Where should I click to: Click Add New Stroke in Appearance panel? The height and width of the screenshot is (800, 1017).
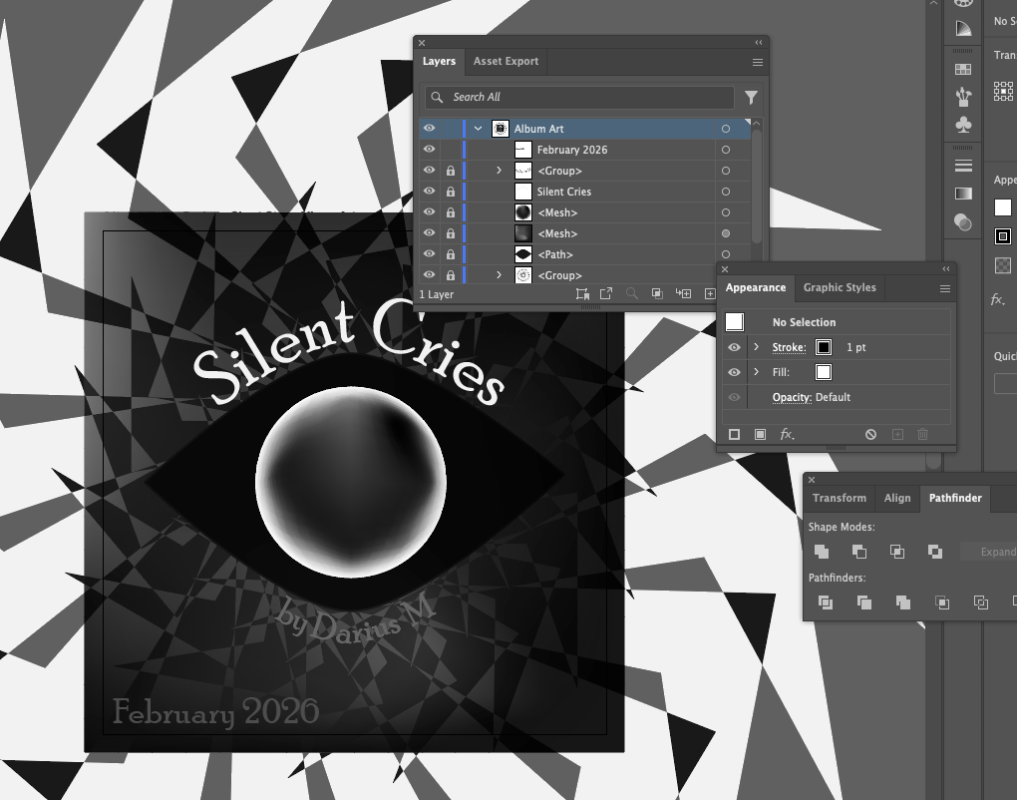click(734, 435)
